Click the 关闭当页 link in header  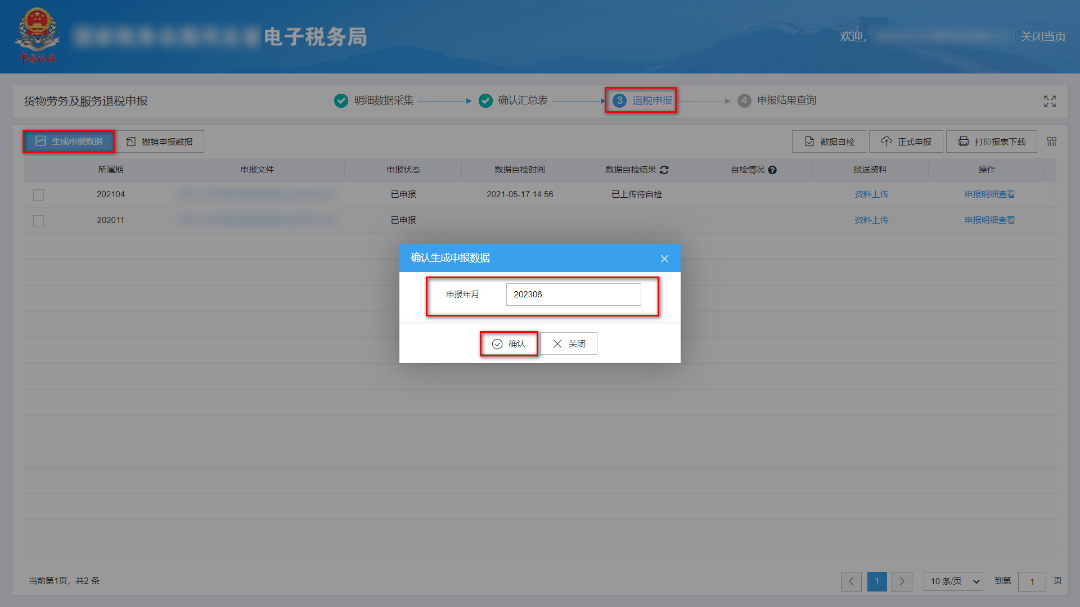[x=1042, y=37]
